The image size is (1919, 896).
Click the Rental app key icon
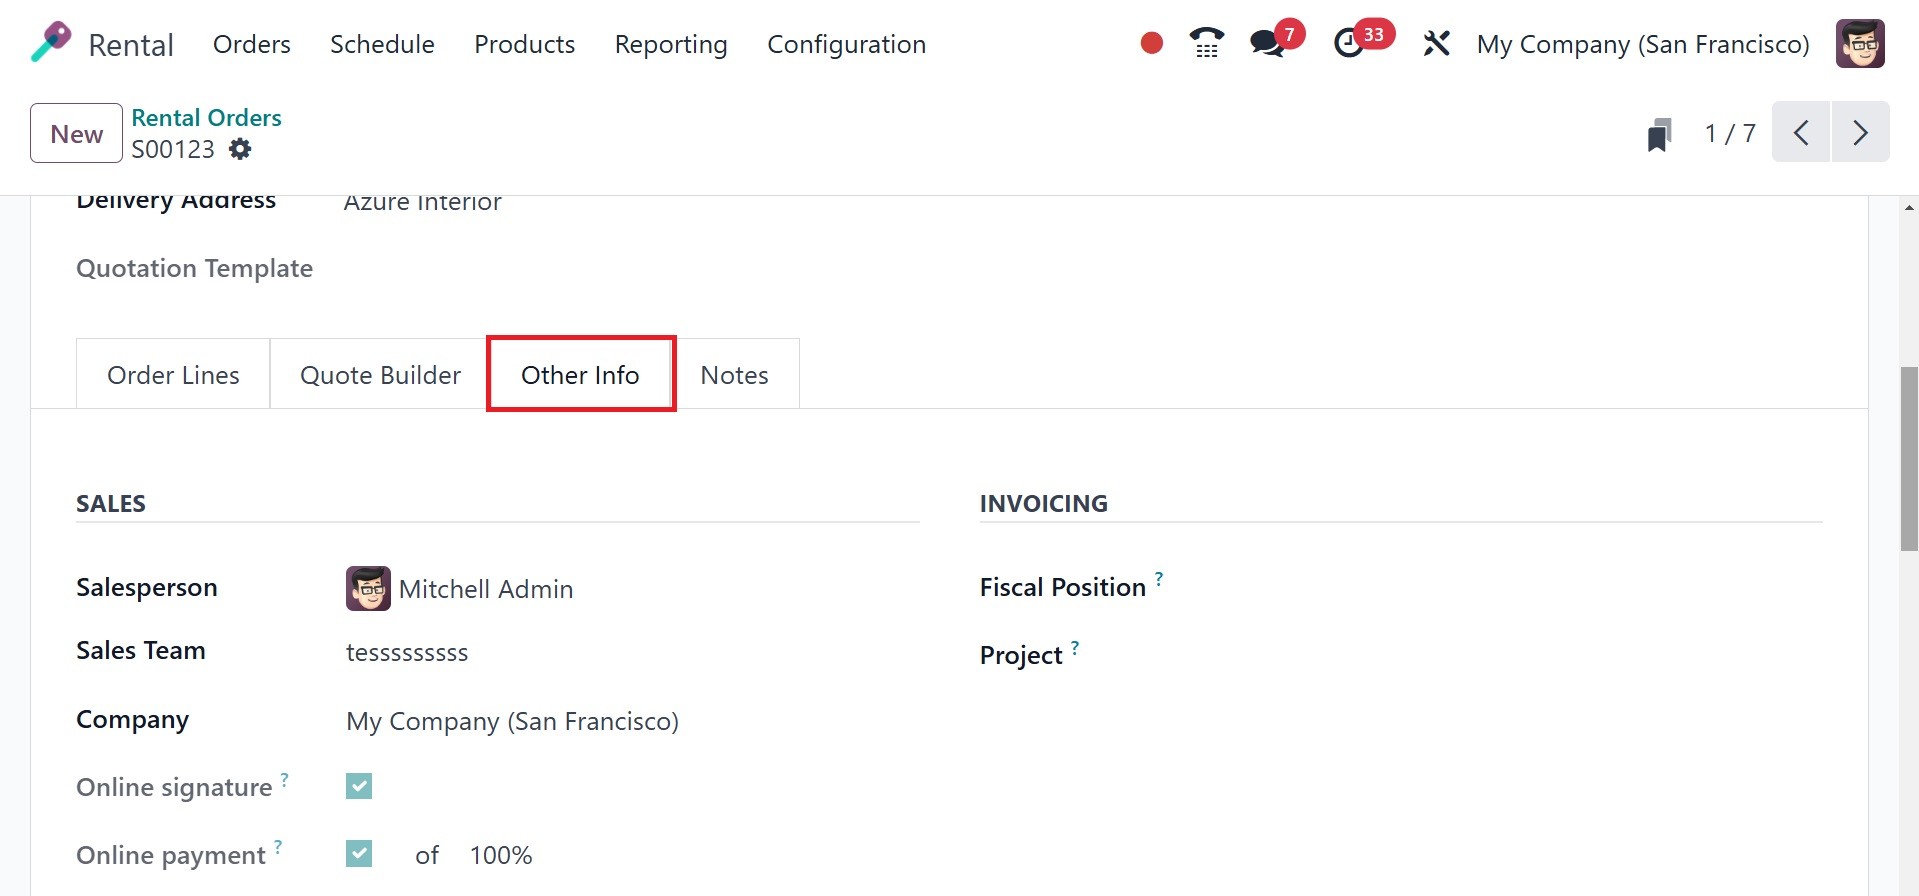tap(51, 43)
